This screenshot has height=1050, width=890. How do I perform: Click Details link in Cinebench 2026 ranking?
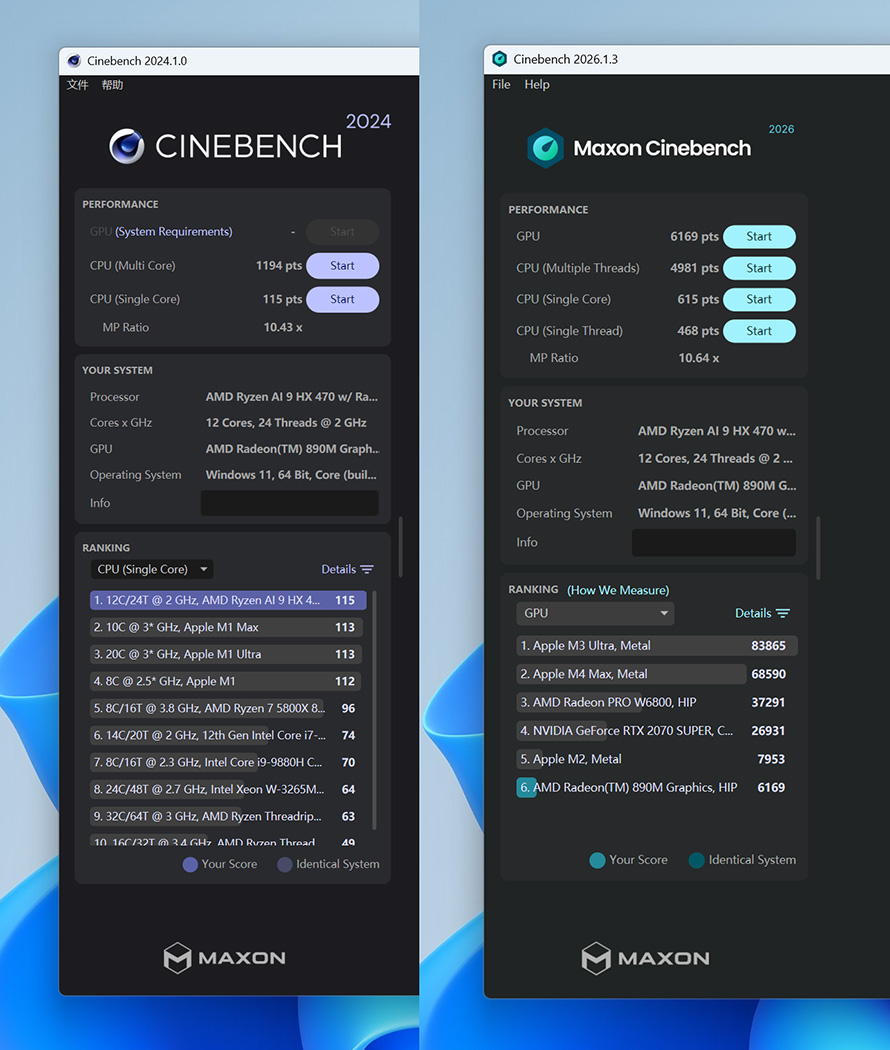click(753, 613)
